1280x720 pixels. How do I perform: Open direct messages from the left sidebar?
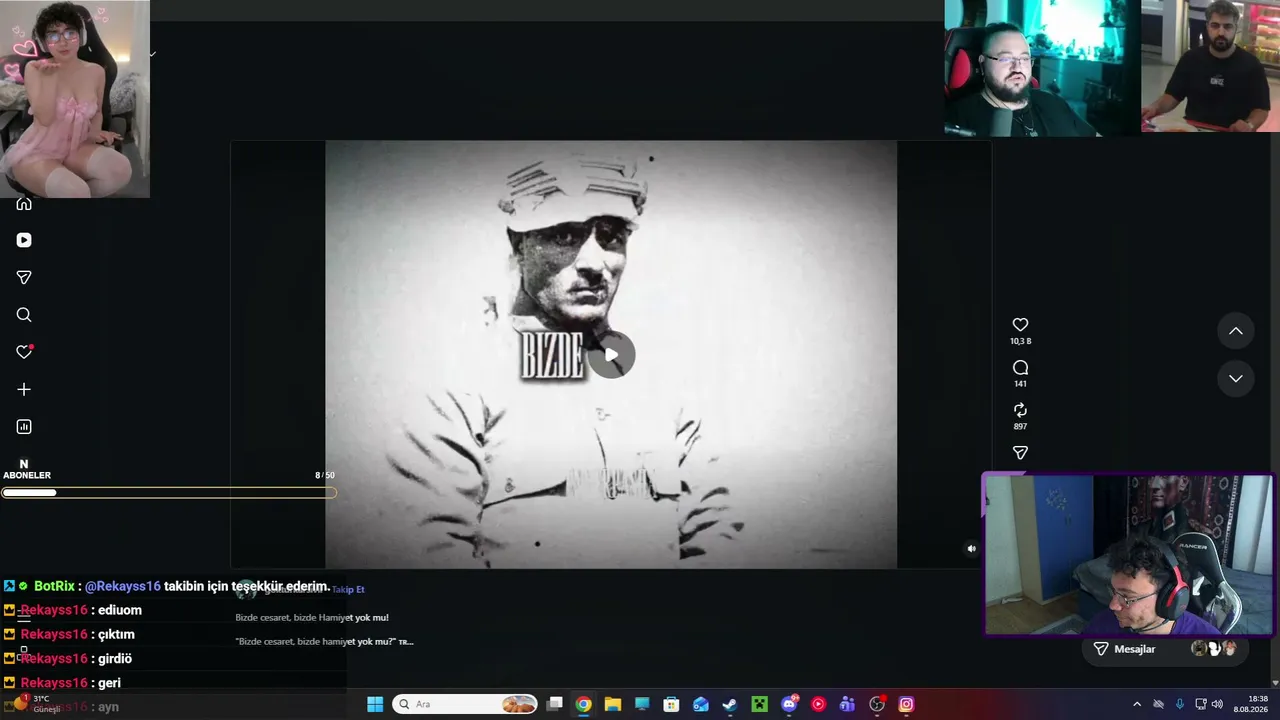(x=24, y=277)
